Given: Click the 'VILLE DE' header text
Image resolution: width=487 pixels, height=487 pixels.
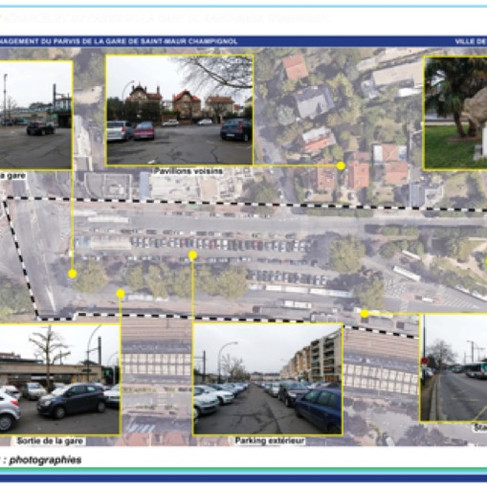Looking at the screenshot, I should 470,42.
